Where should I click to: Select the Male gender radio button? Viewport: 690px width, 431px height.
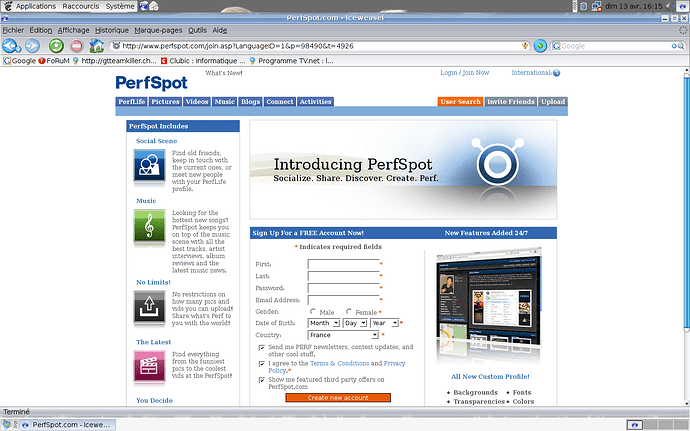pos(313,312)
